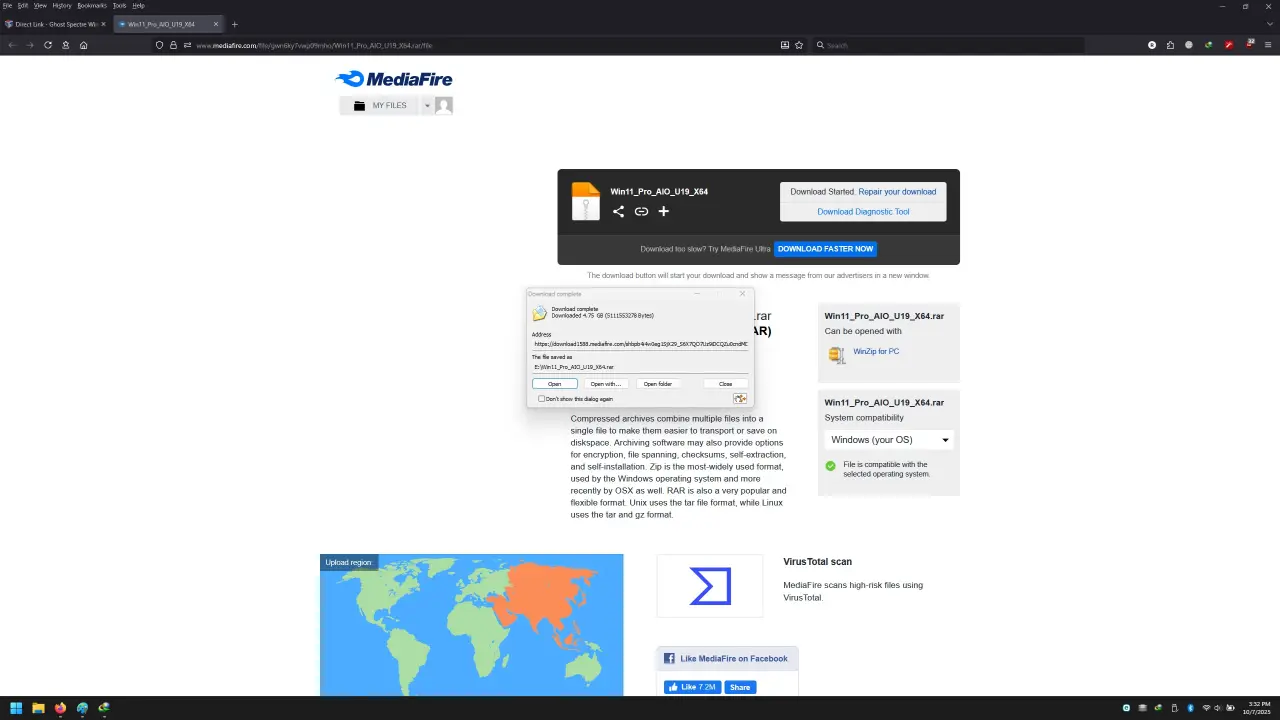Click the Close button in download dialog
This screenshot has width=1280, height=720.
(726, 384)
